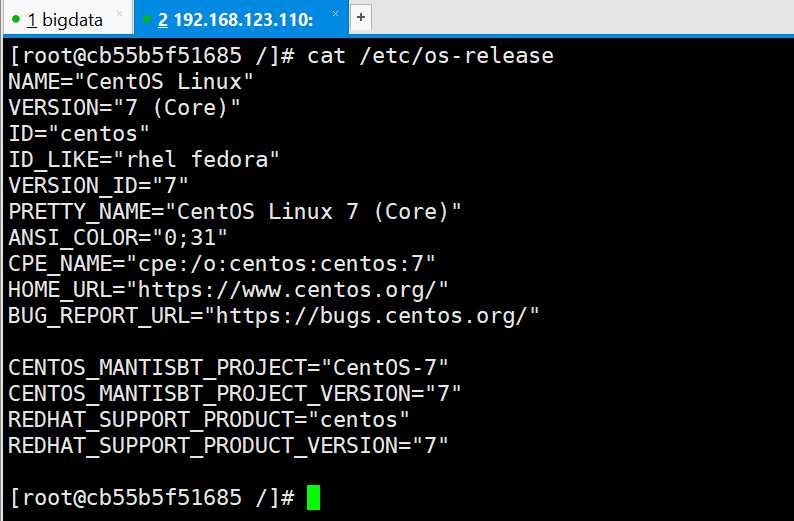Click the REDHAT_SUPPORT_PRODUCT="centos" line
This screenshot has height=521, width=794.
tap(209, 420)
